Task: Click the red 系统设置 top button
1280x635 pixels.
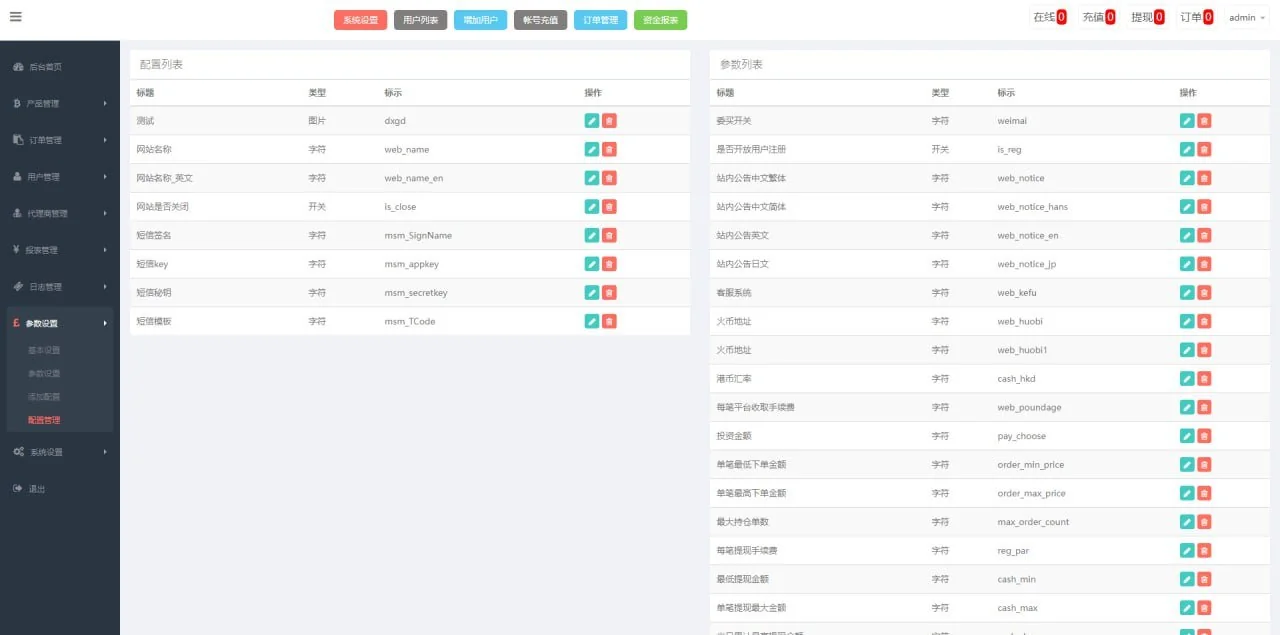Action: 360,20
